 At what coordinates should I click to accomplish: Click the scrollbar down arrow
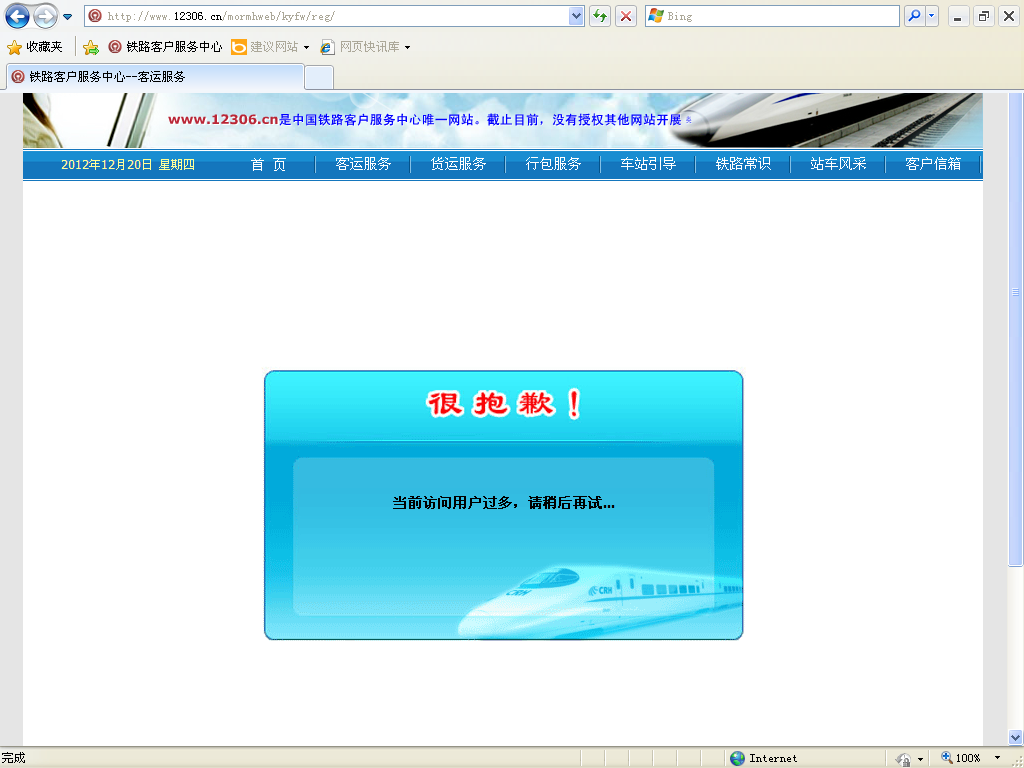pyautogui.click(x=1016, y=738)
